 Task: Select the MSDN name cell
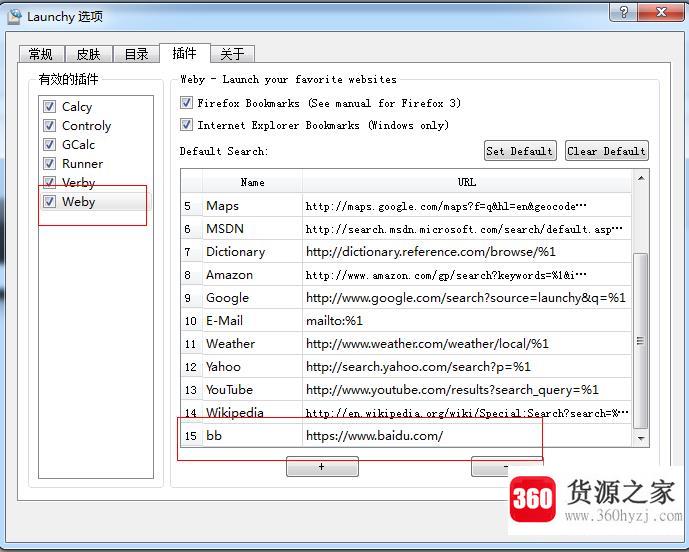(x=252, y=229)
